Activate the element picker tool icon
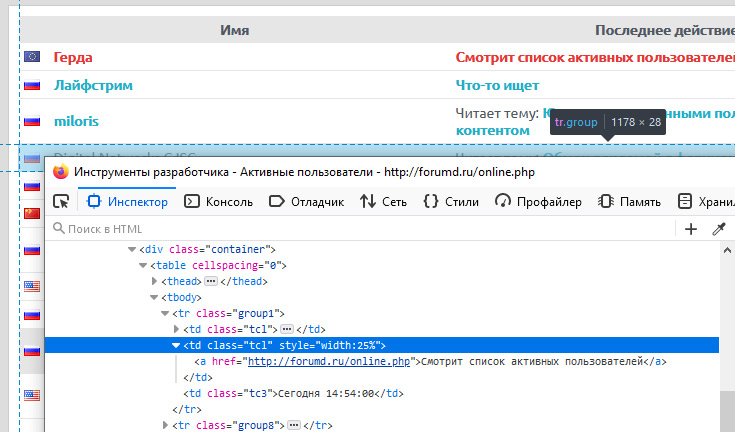The width and height of the screenshot is (735, 432). 61,201
